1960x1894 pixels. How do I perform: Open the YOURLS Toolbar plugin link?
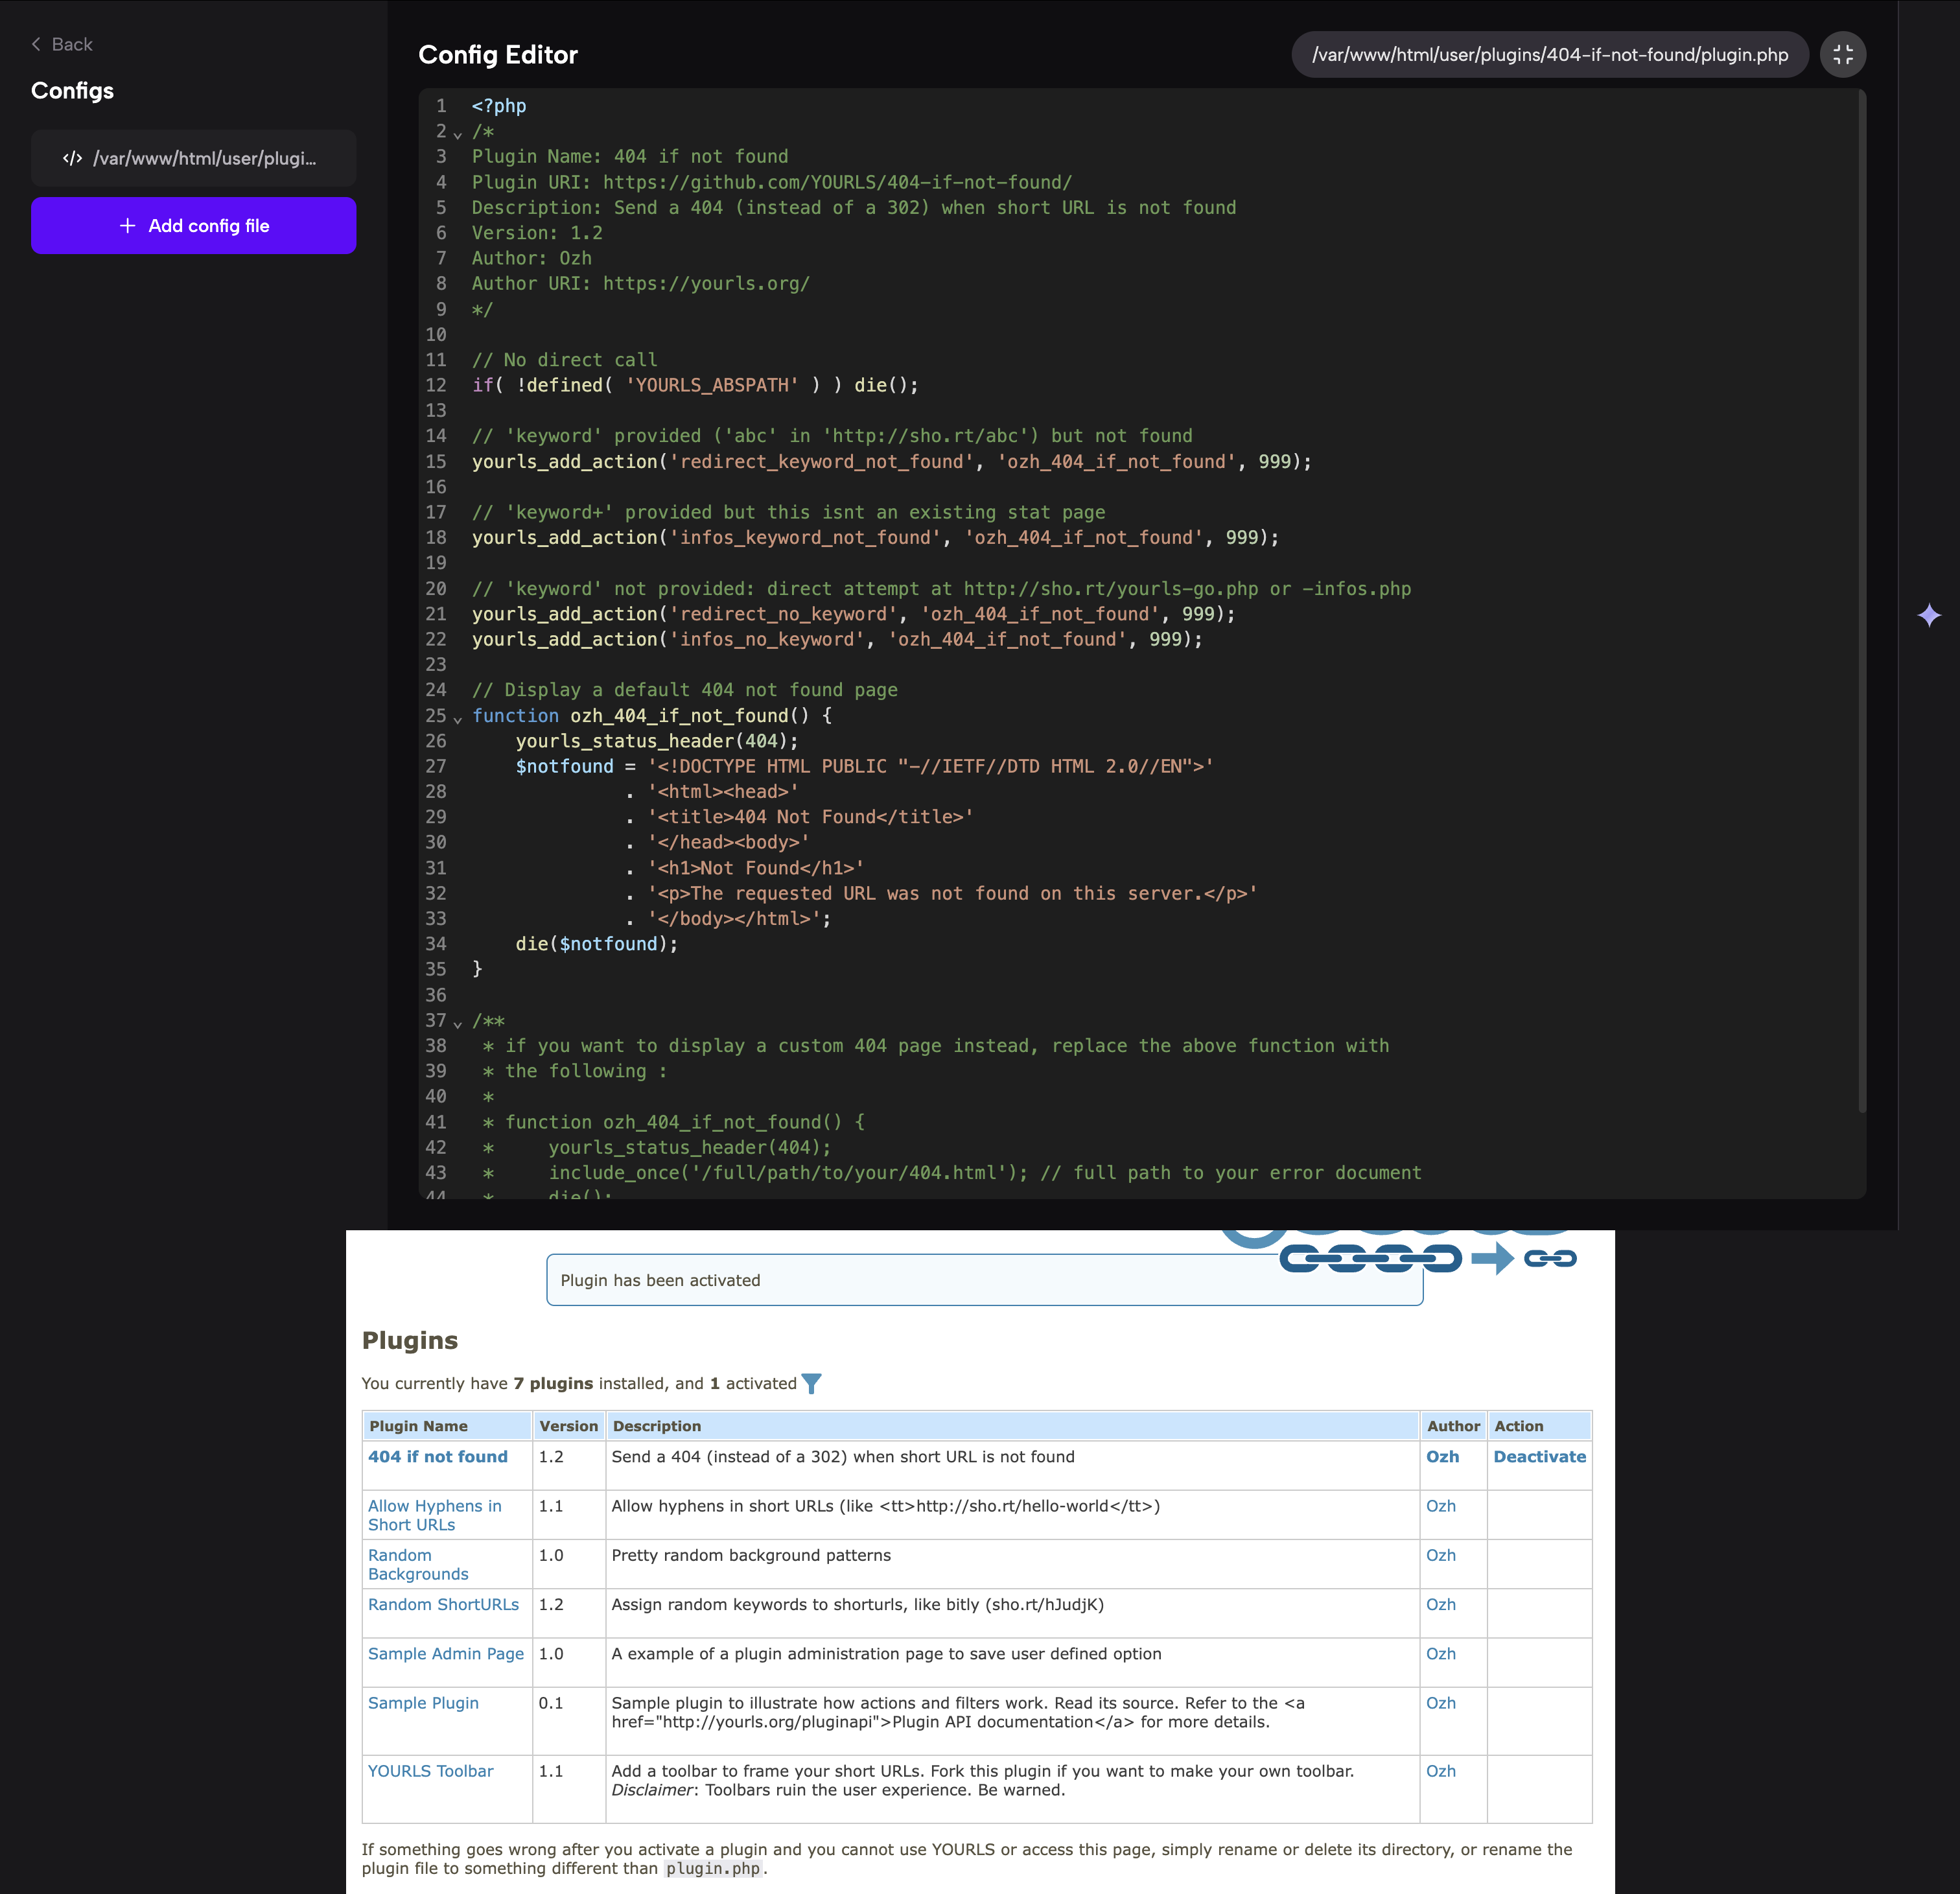(x=430, y=1771)
